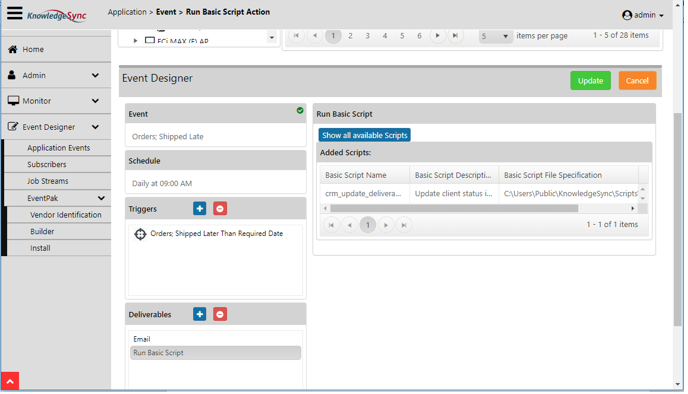Image resolution: width=688 pixels, height=394 pixels.
Task: Select page 1 in scripts pager
Action: pos(368,225)
